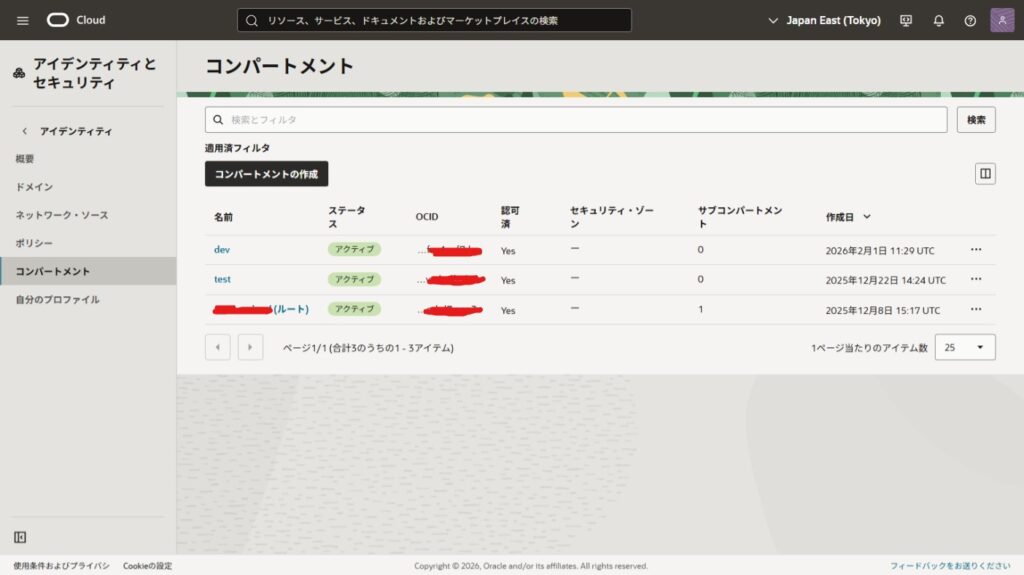Click the コンパートメントの作成 button
Viewport: 1024px width, 575px height.
[266, 174]
